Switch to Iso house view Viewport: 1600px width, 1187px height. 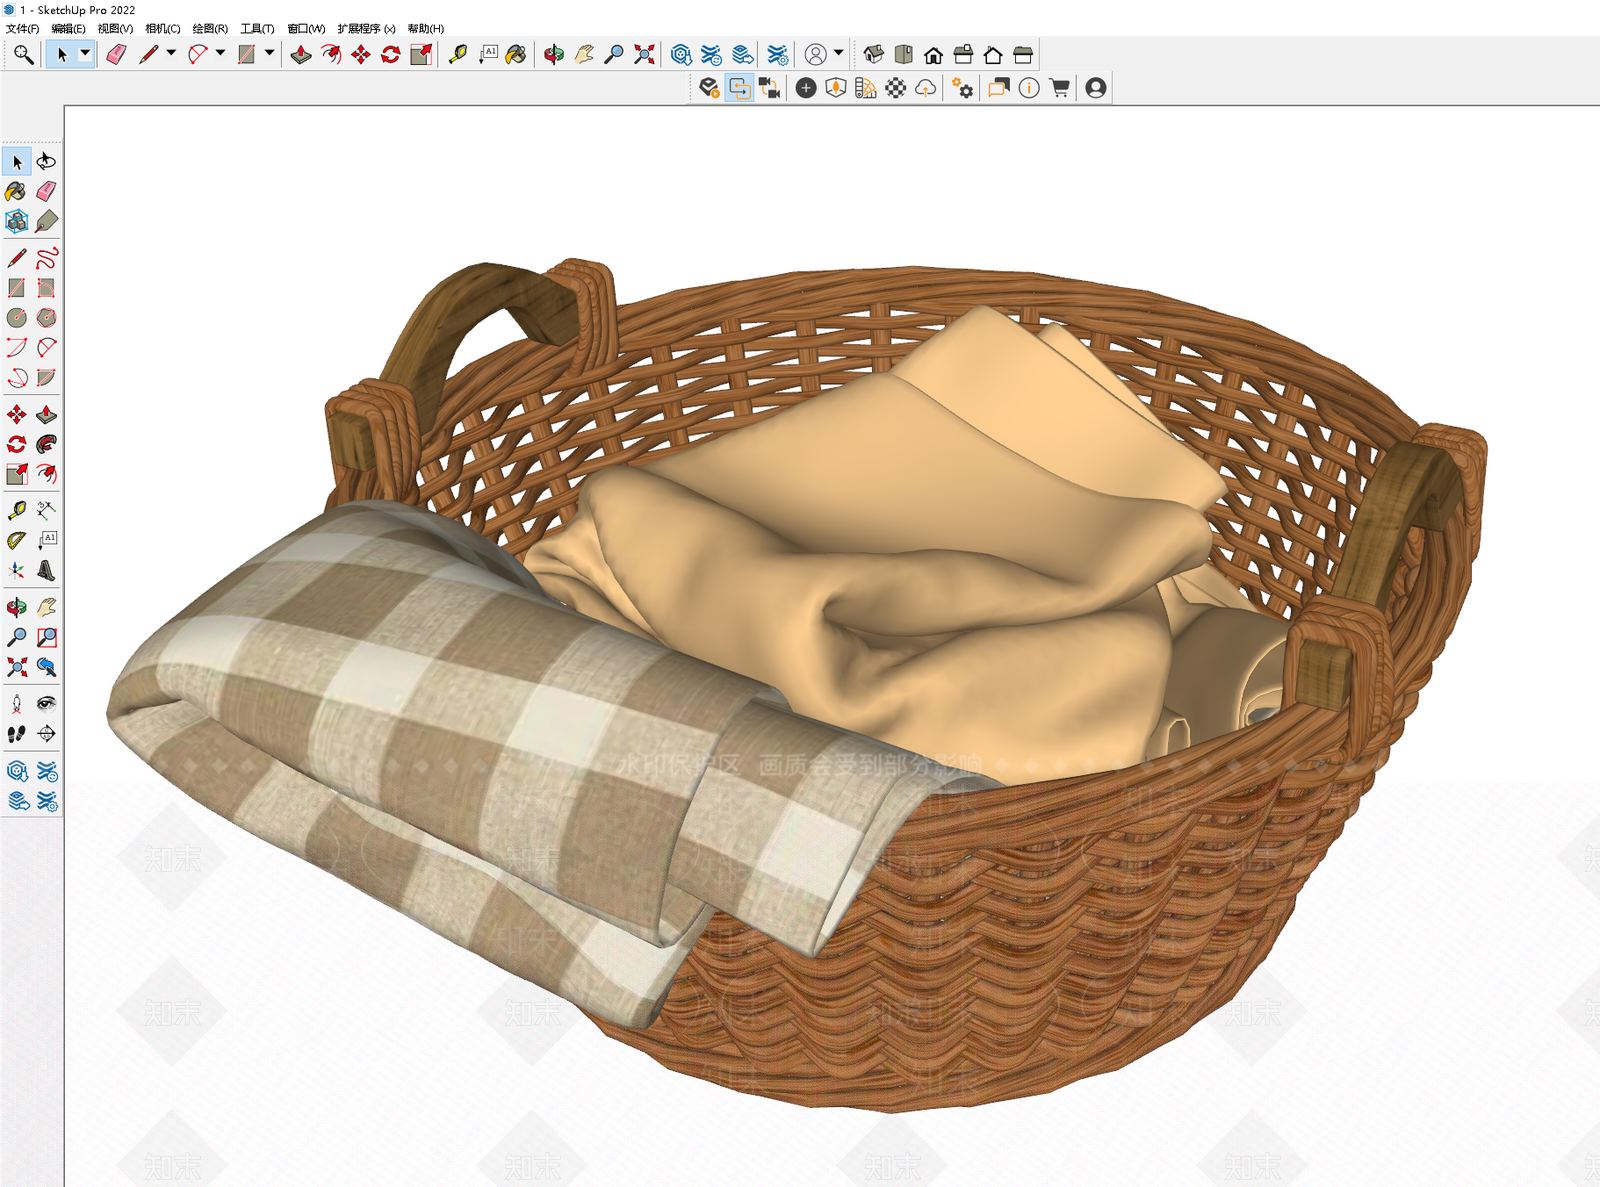873,54
